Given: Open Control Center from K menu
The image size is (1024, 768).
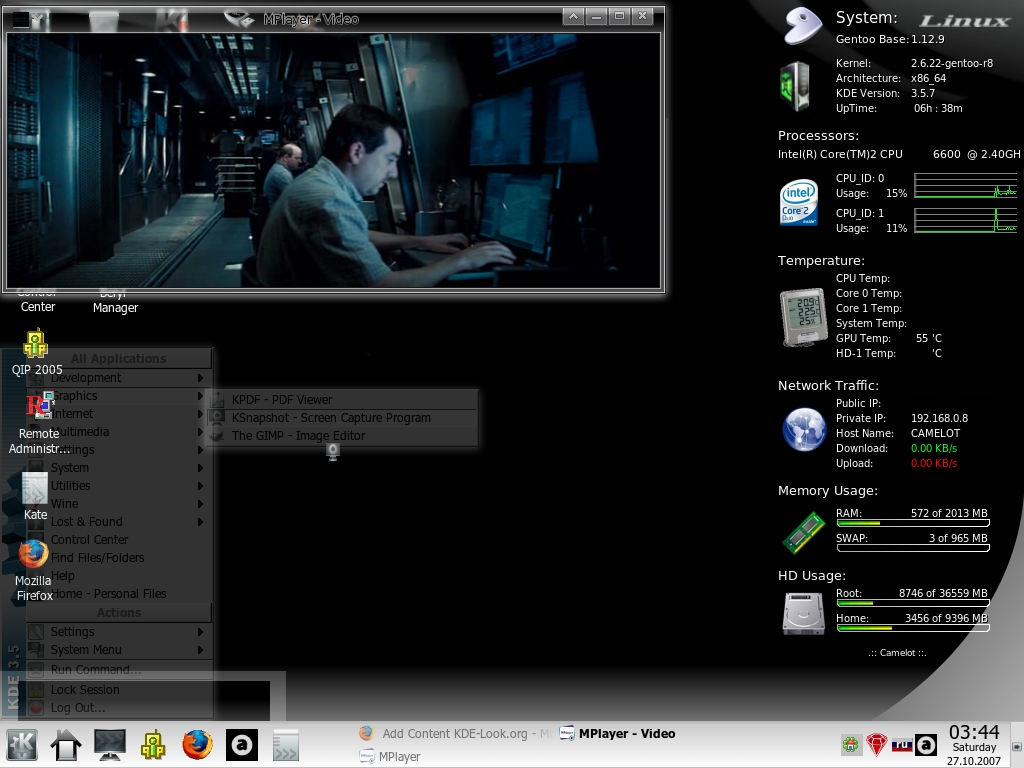Looking at the screenshot, I should tap(120, 540).
